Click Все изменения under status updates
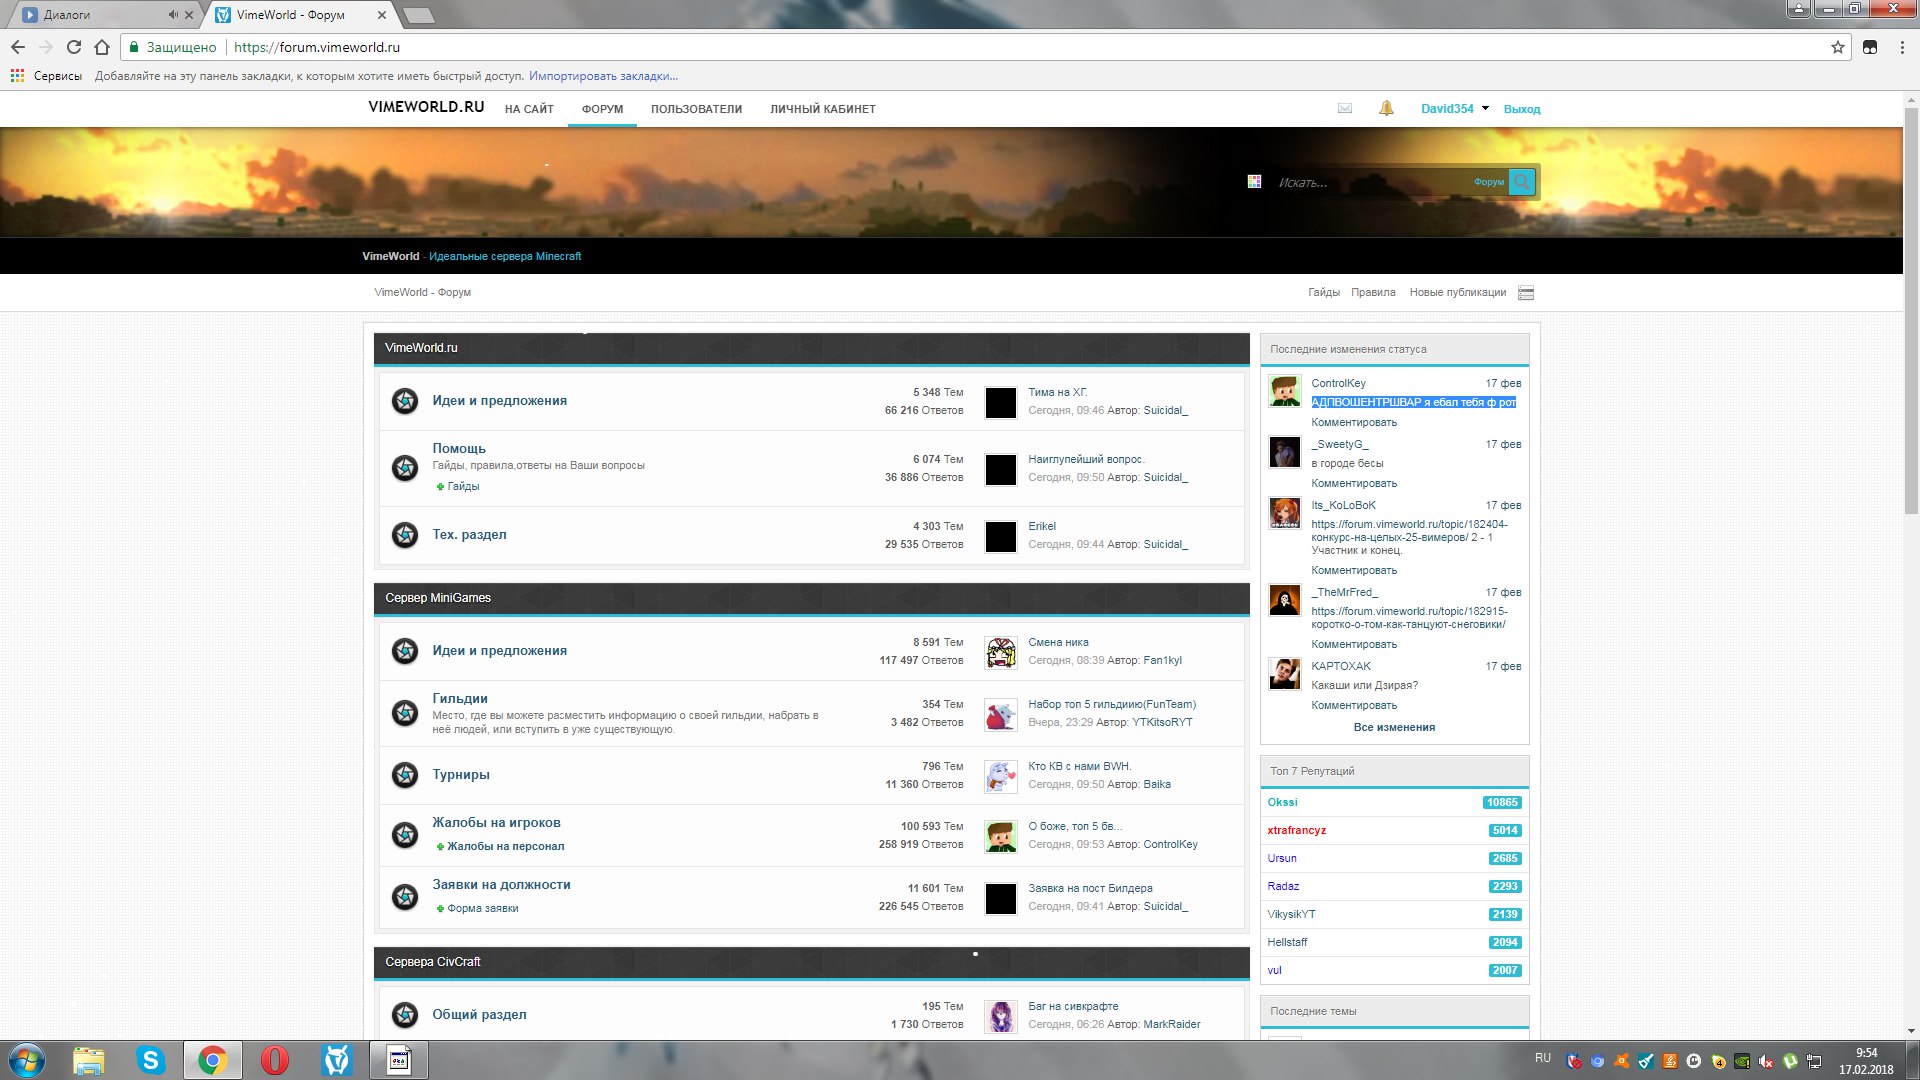Image resolution: width=1920 pixels, height=1080 pixels. tap(1394, 727)
